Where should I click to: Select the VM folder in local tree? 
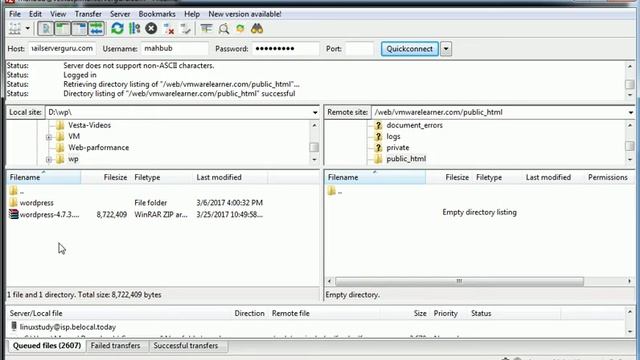pos(74,136)
